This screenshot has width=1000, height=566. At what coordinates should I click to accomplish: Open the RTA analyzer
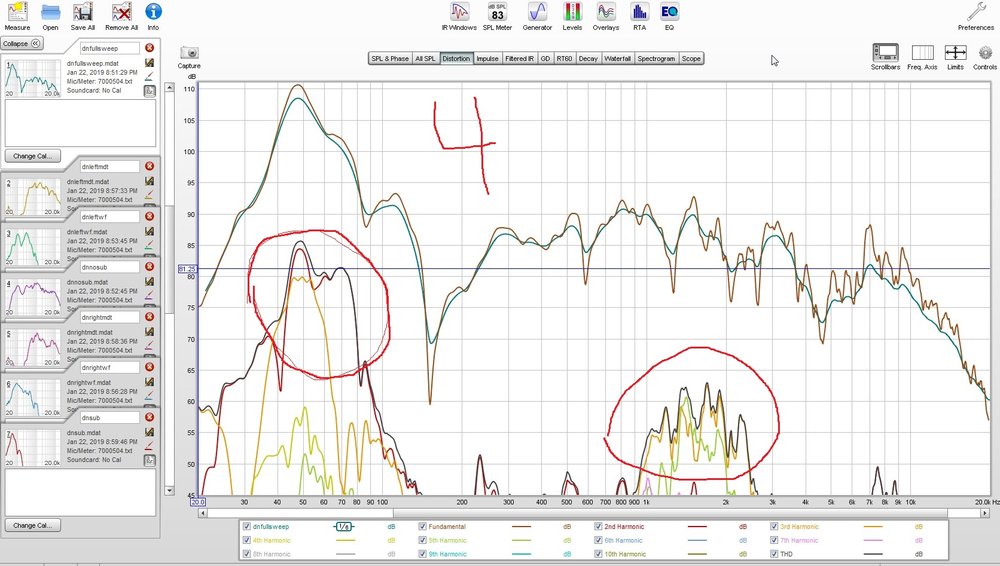pyautogui.click(x=640, y=16)
